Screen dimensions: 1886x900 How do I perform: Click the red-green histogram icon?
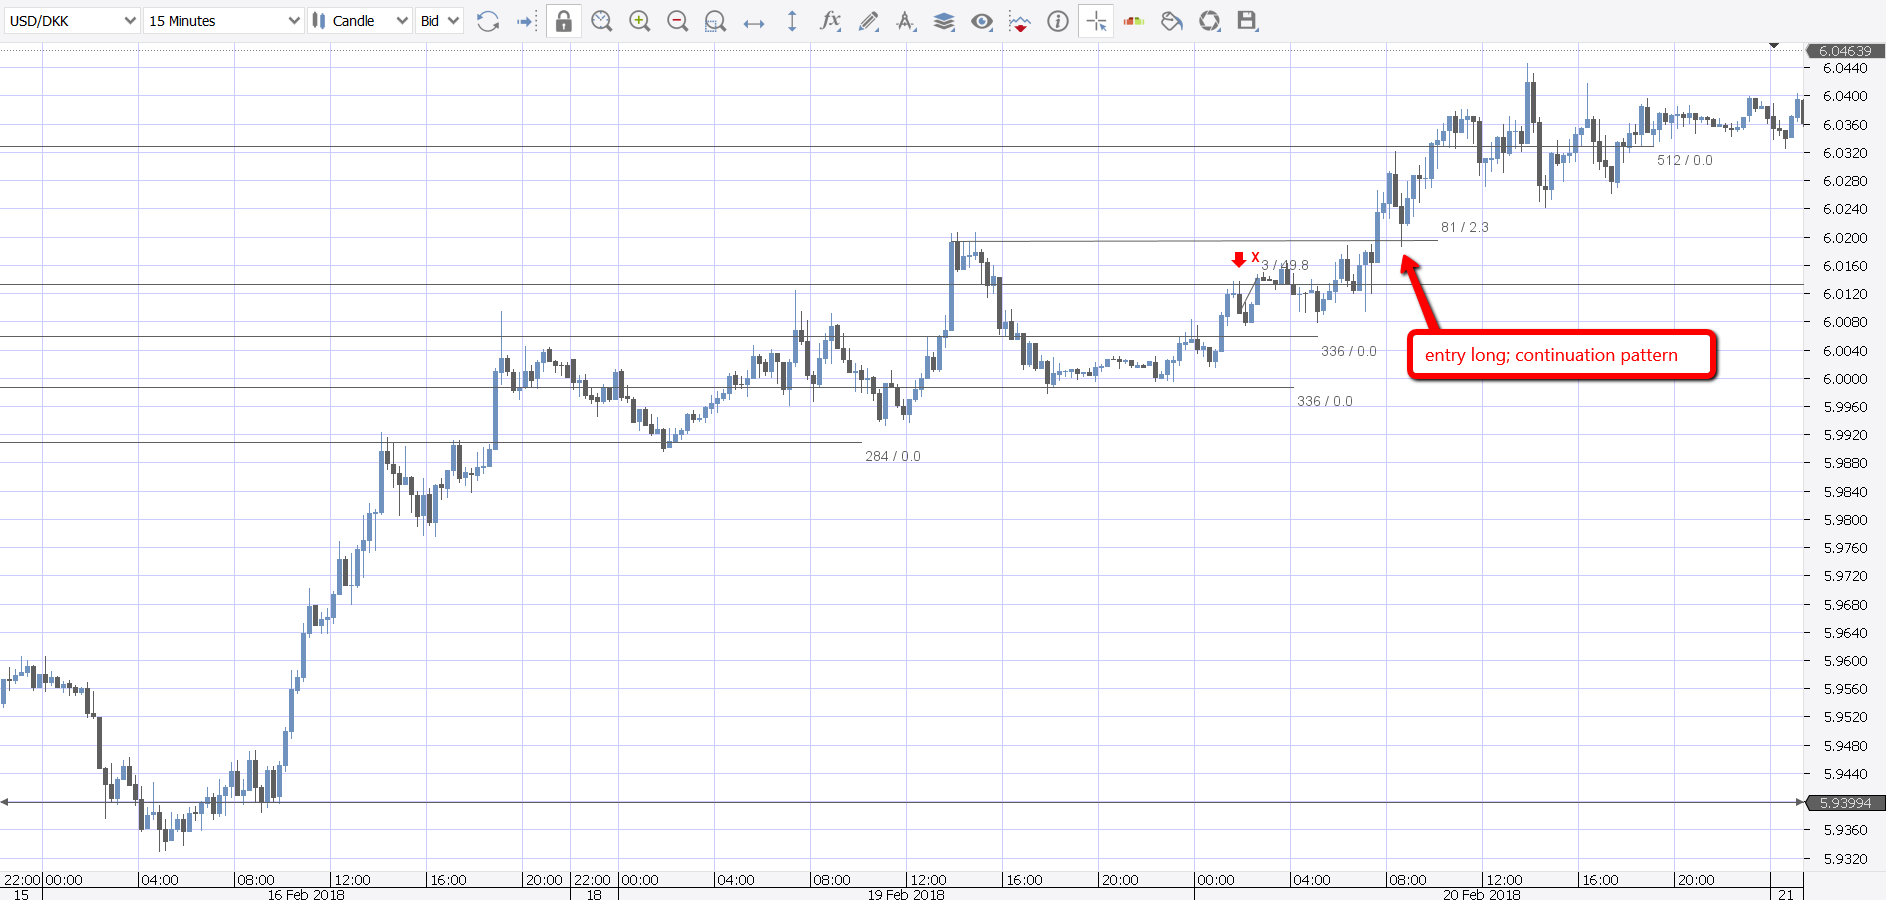point(1133,21)
